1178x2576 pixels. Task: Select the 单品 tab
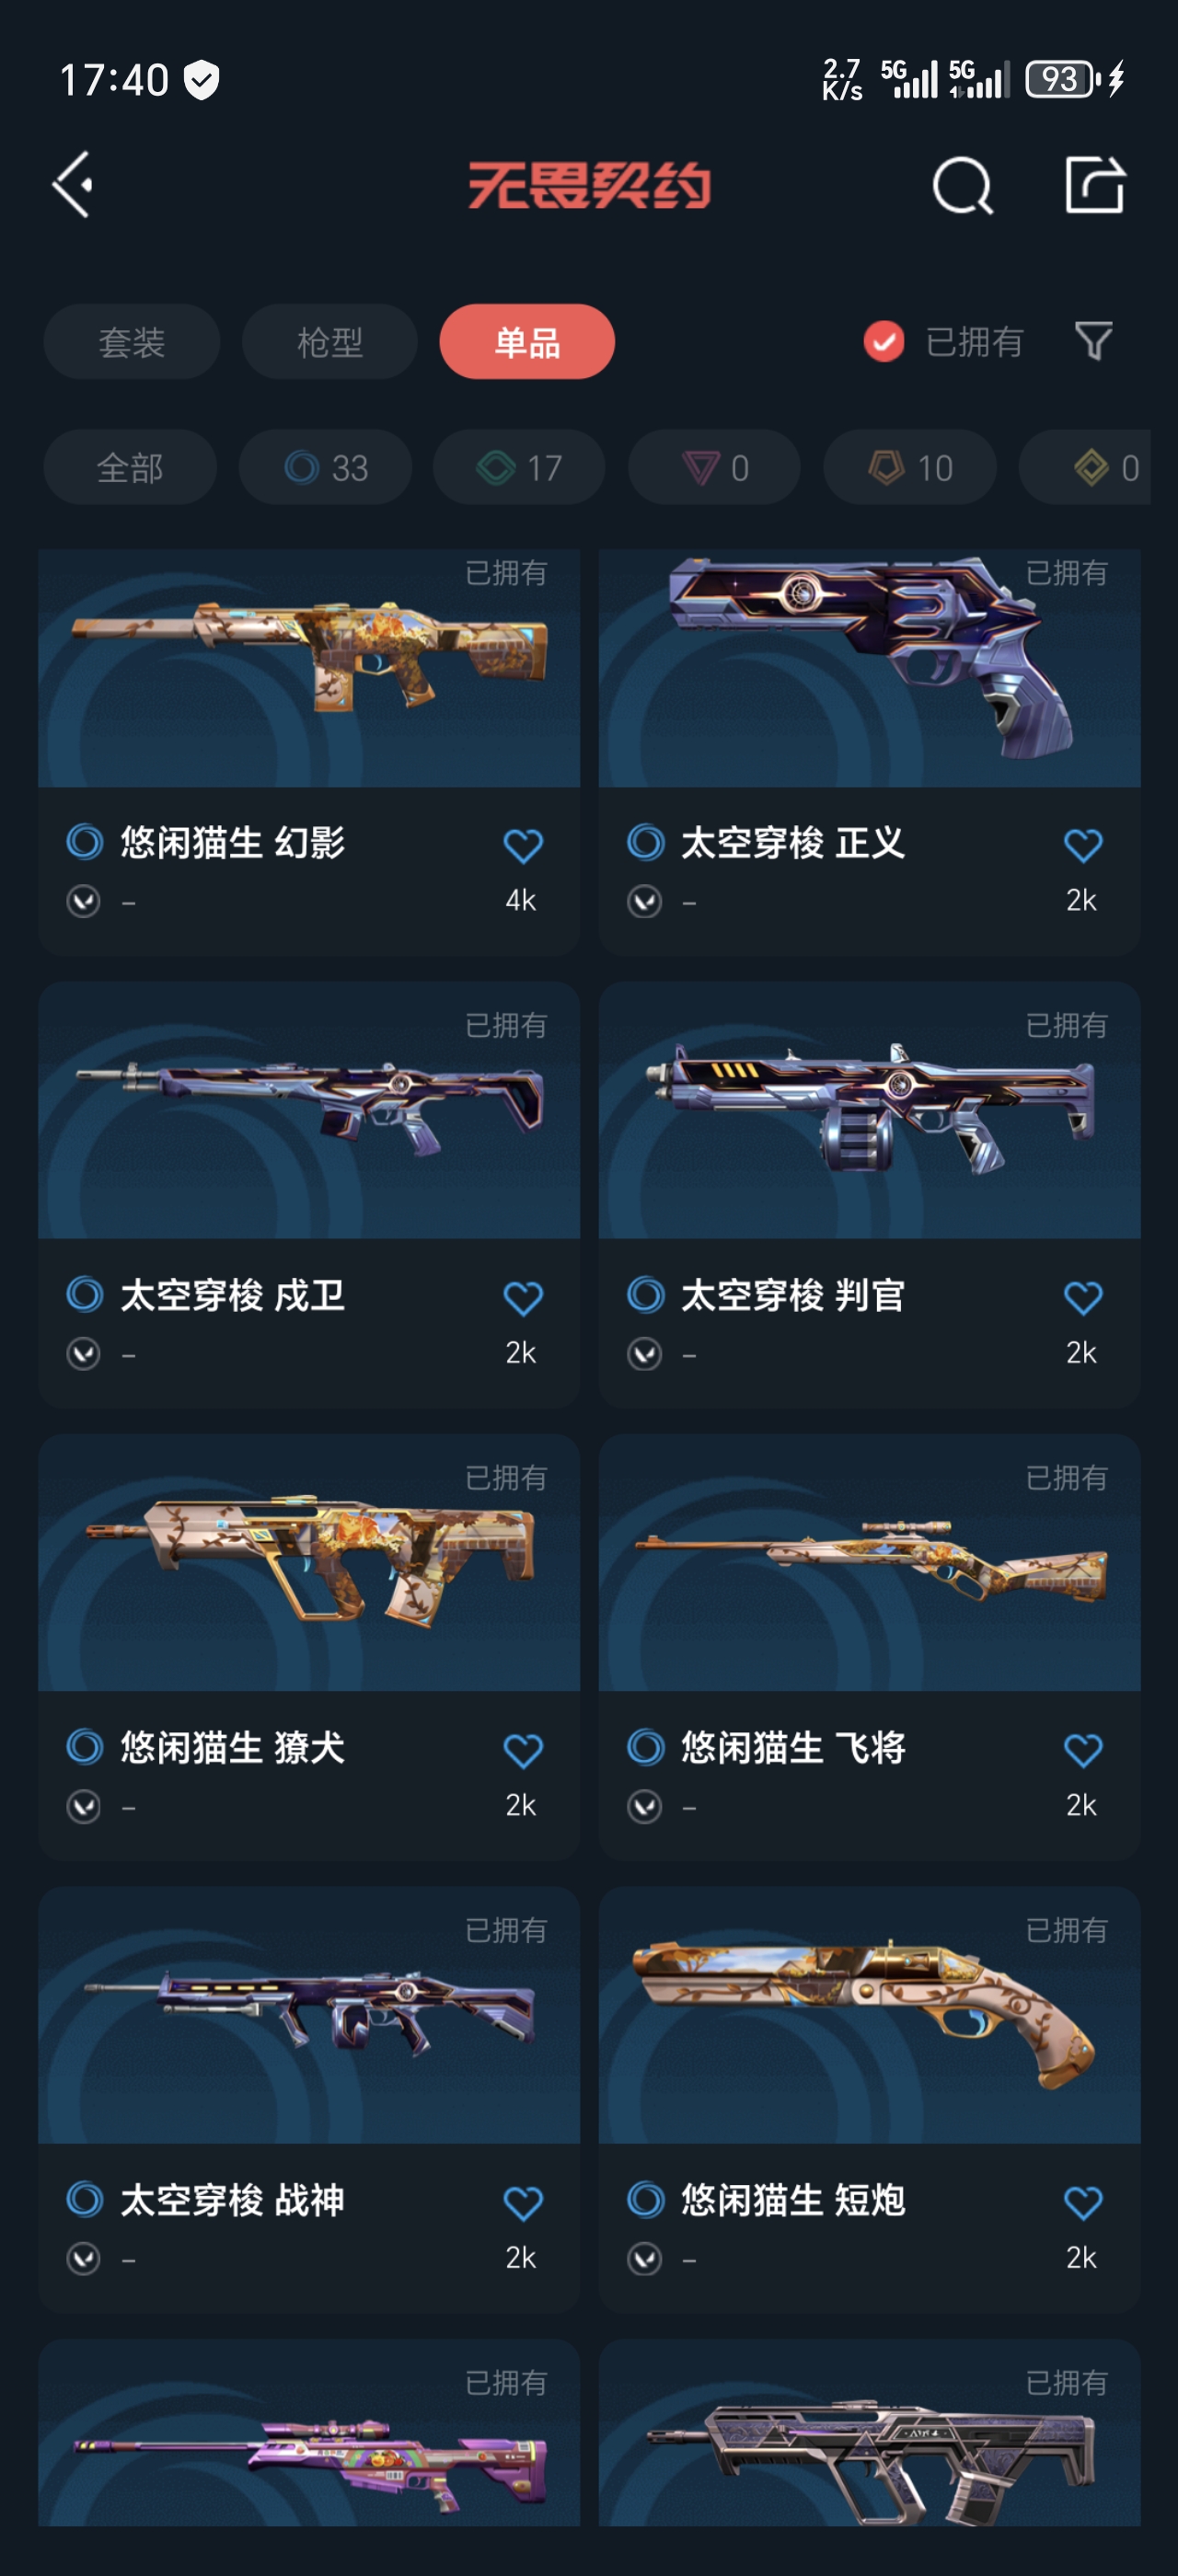coord(527,342)
